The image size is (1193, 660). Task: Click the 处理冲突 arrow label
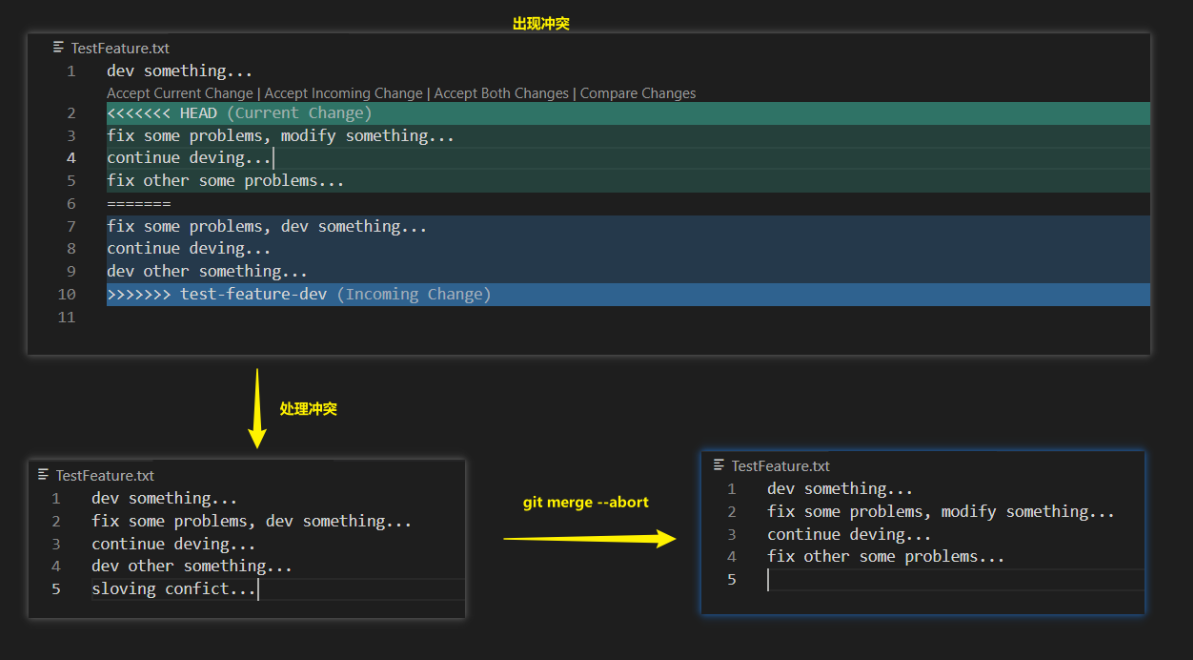pos(307,408)
